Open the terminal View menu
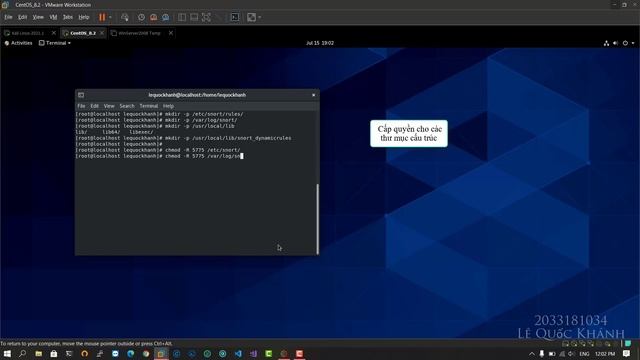Image resolution: width=640 pixels, height=360 pixels. (109, 106)
